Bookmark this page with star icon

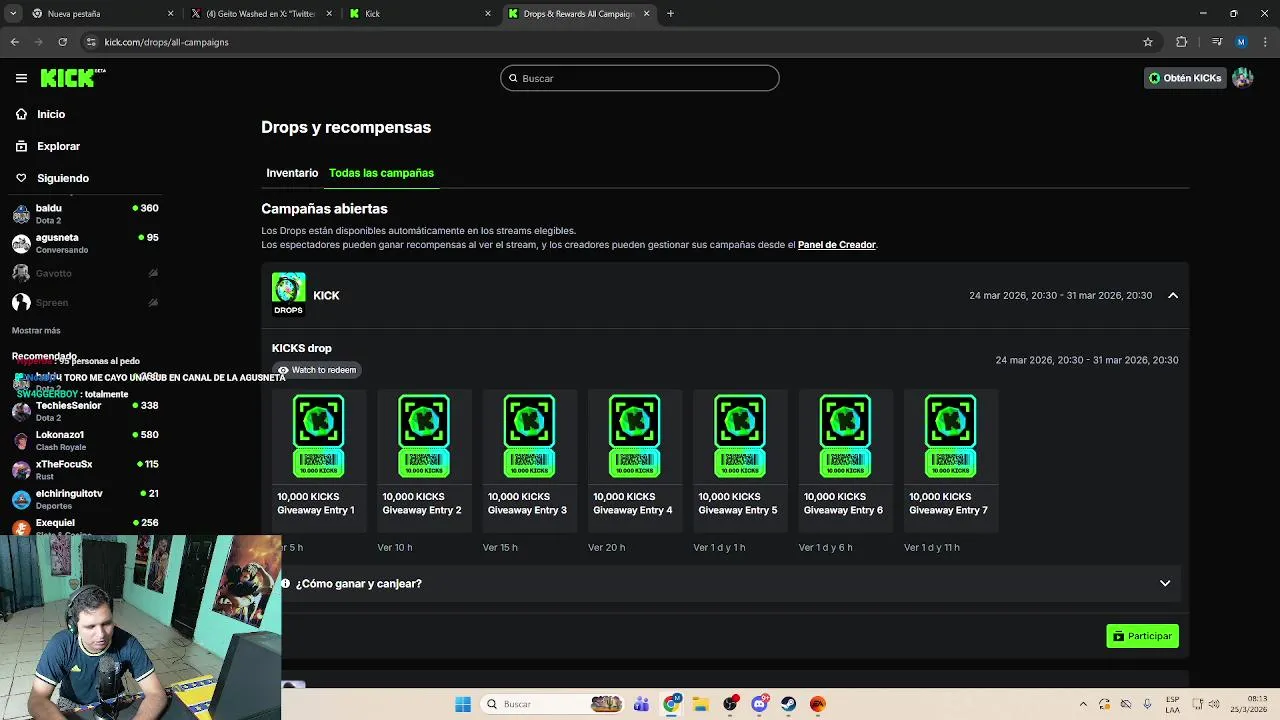[1148, 42]
